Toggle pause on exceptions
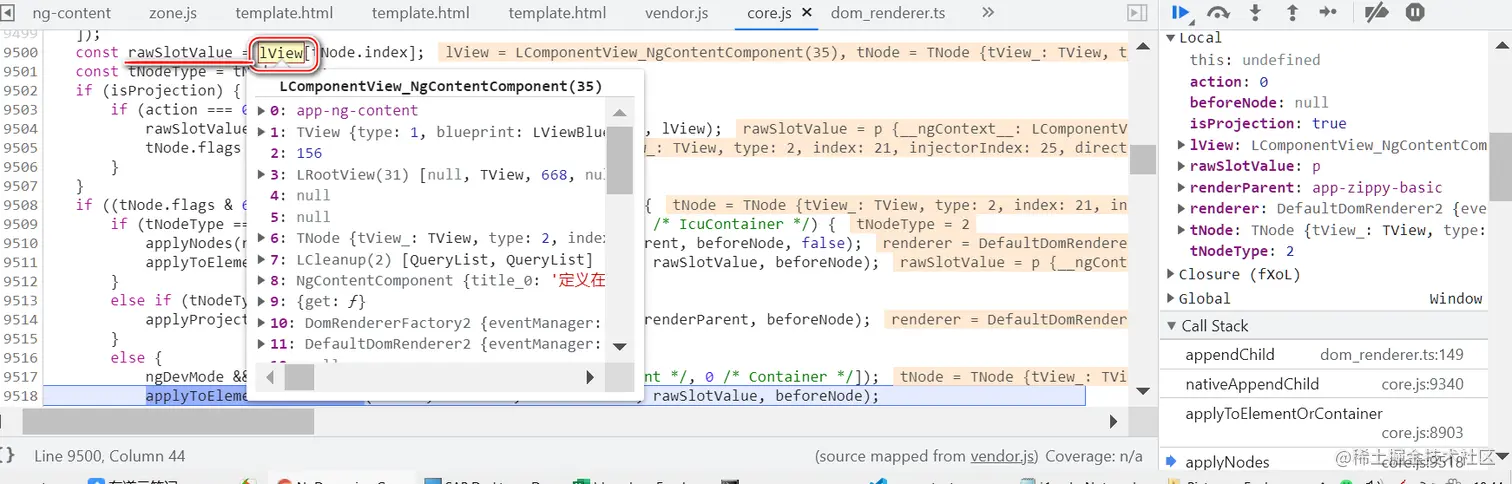Screen dimensions: 1512x484 point(1414,13)
